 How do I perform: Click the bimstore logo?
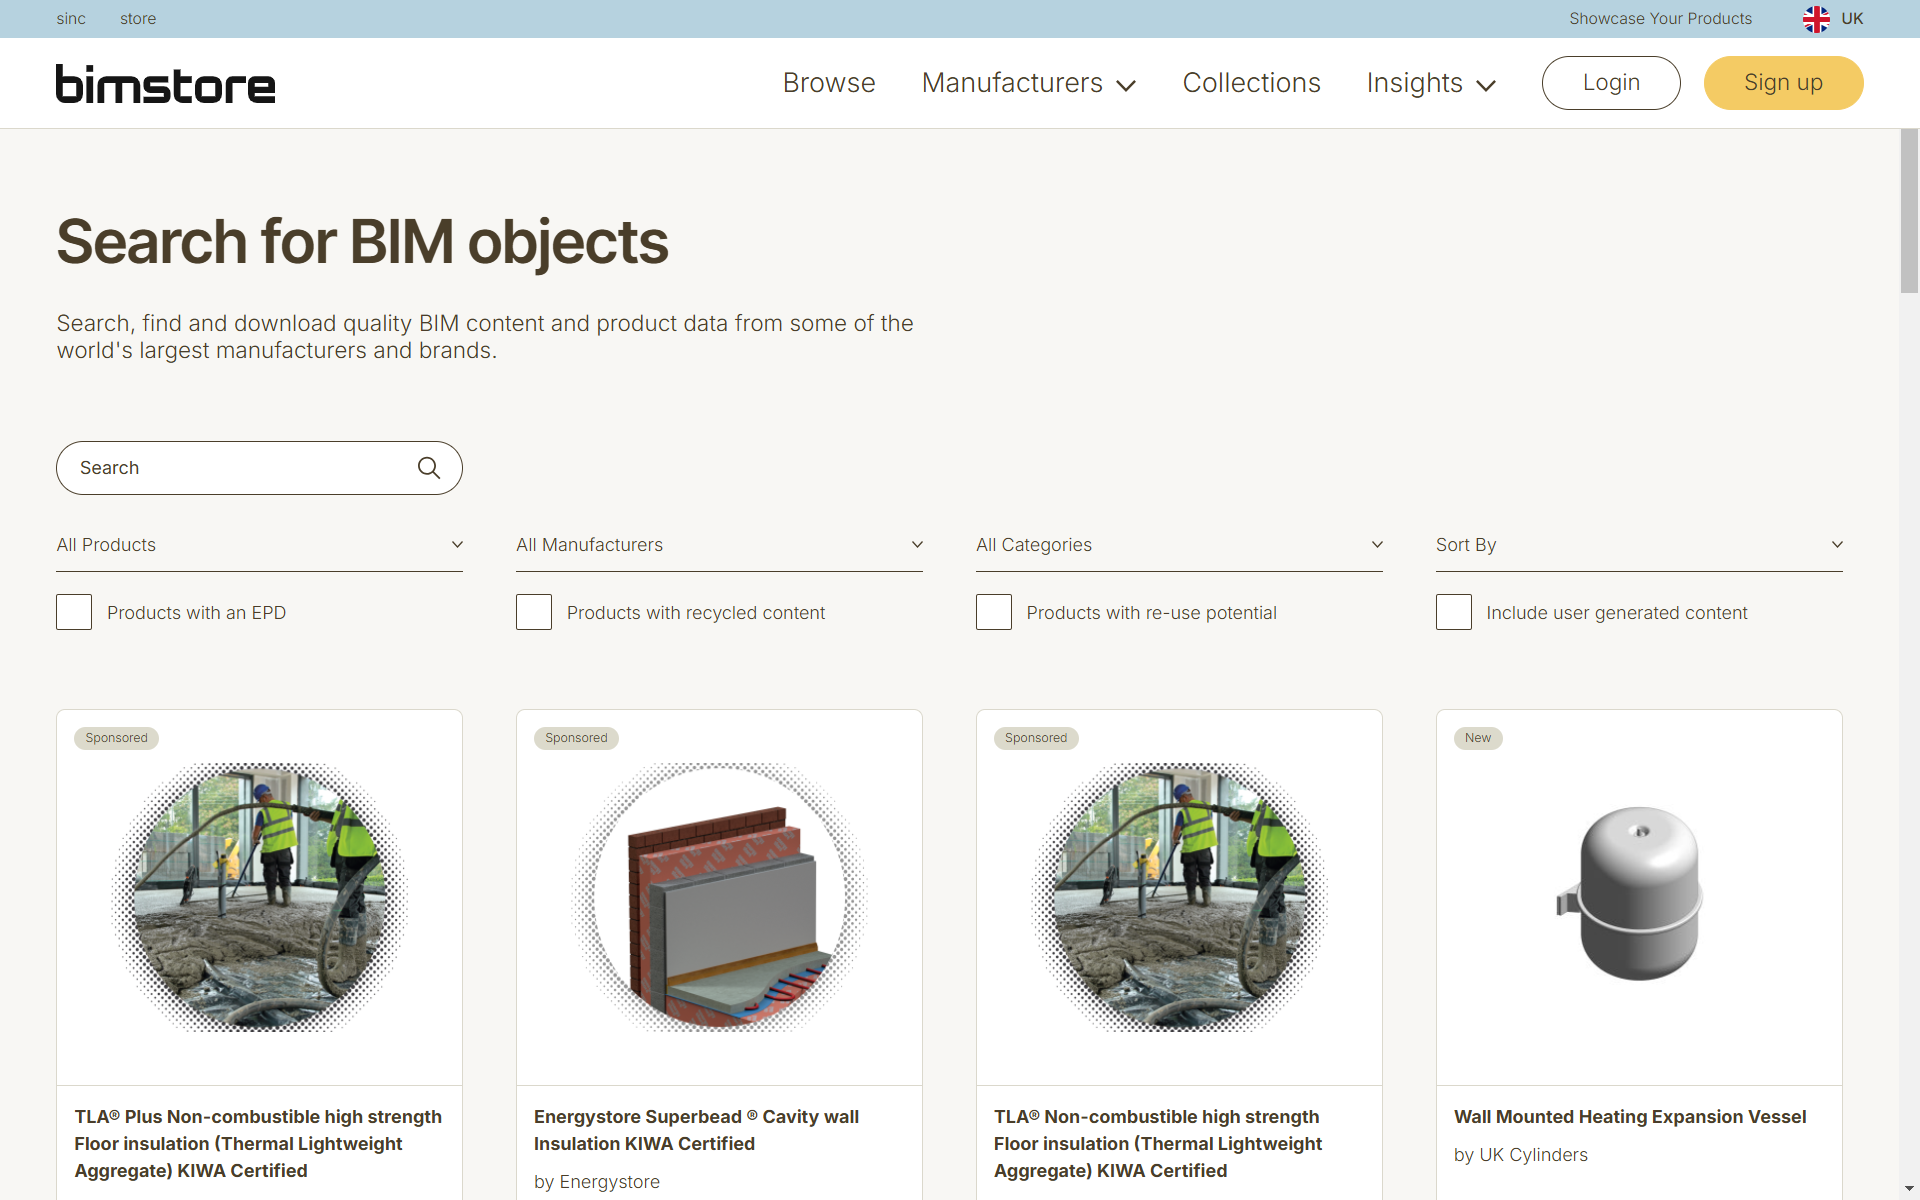point(166,84)
